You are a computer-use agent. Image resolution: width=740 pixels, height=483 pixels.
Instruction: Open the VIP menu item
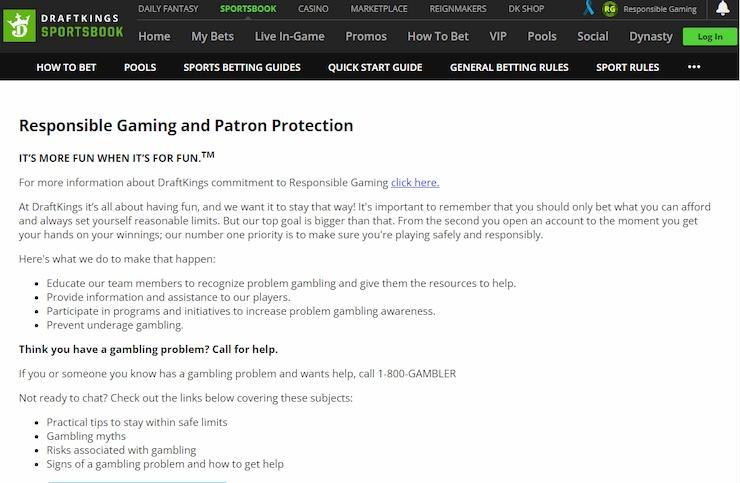(498, 36)
